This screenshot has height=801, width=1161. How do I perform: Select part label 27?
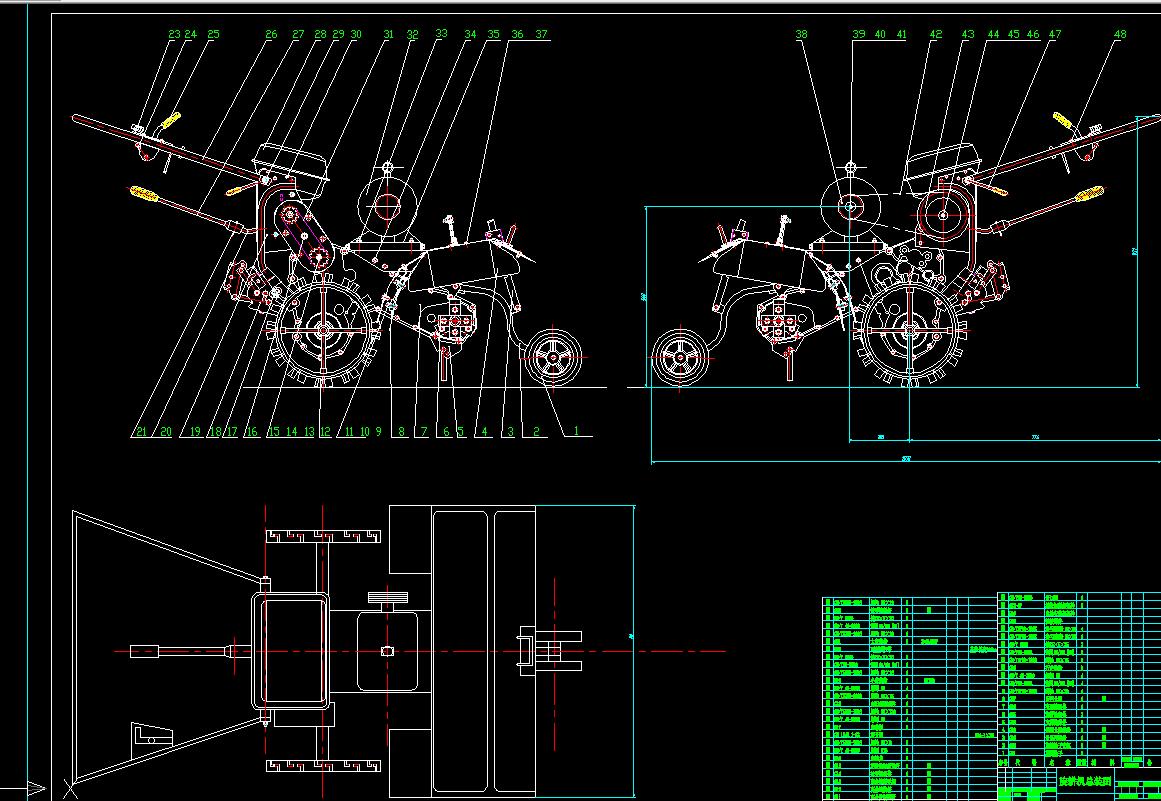pos(298,34)
